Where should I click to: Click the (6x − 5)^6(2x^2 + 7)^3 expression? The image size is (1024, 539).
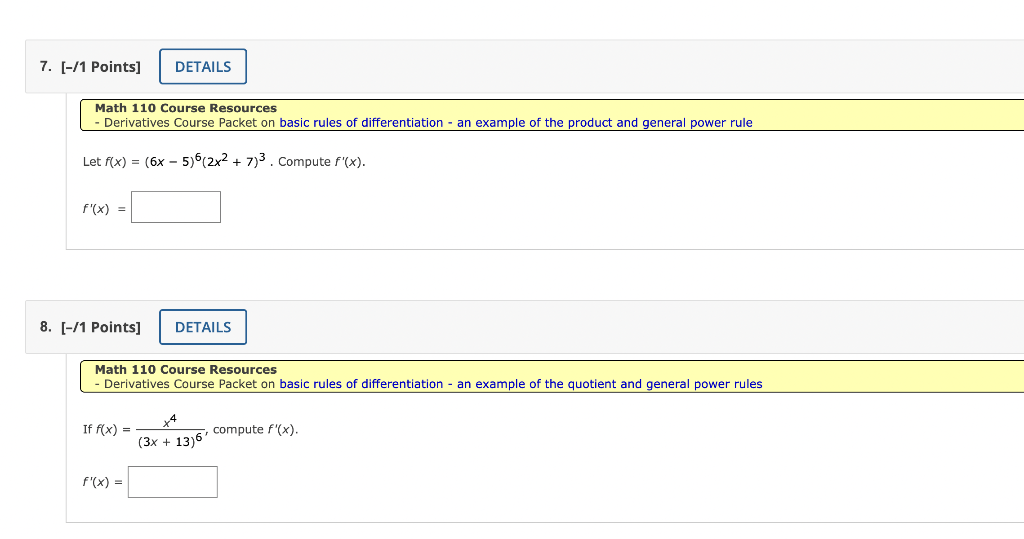[x=205, y=161]
